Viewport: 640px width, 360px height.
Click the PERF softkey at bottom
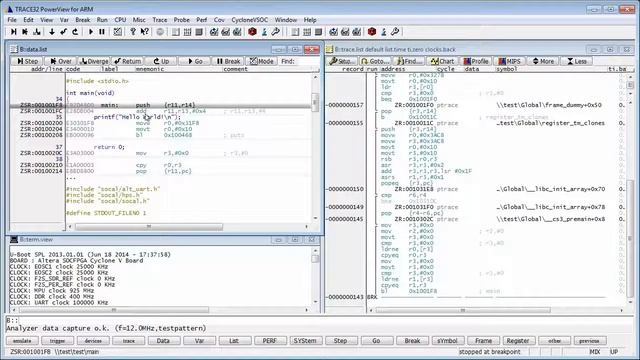(270, 340)
